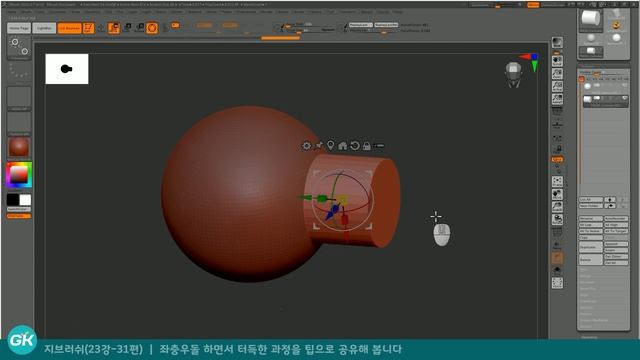Click the empty alpha slot on left shelf

pyautogui.click(x=19, y=98)
